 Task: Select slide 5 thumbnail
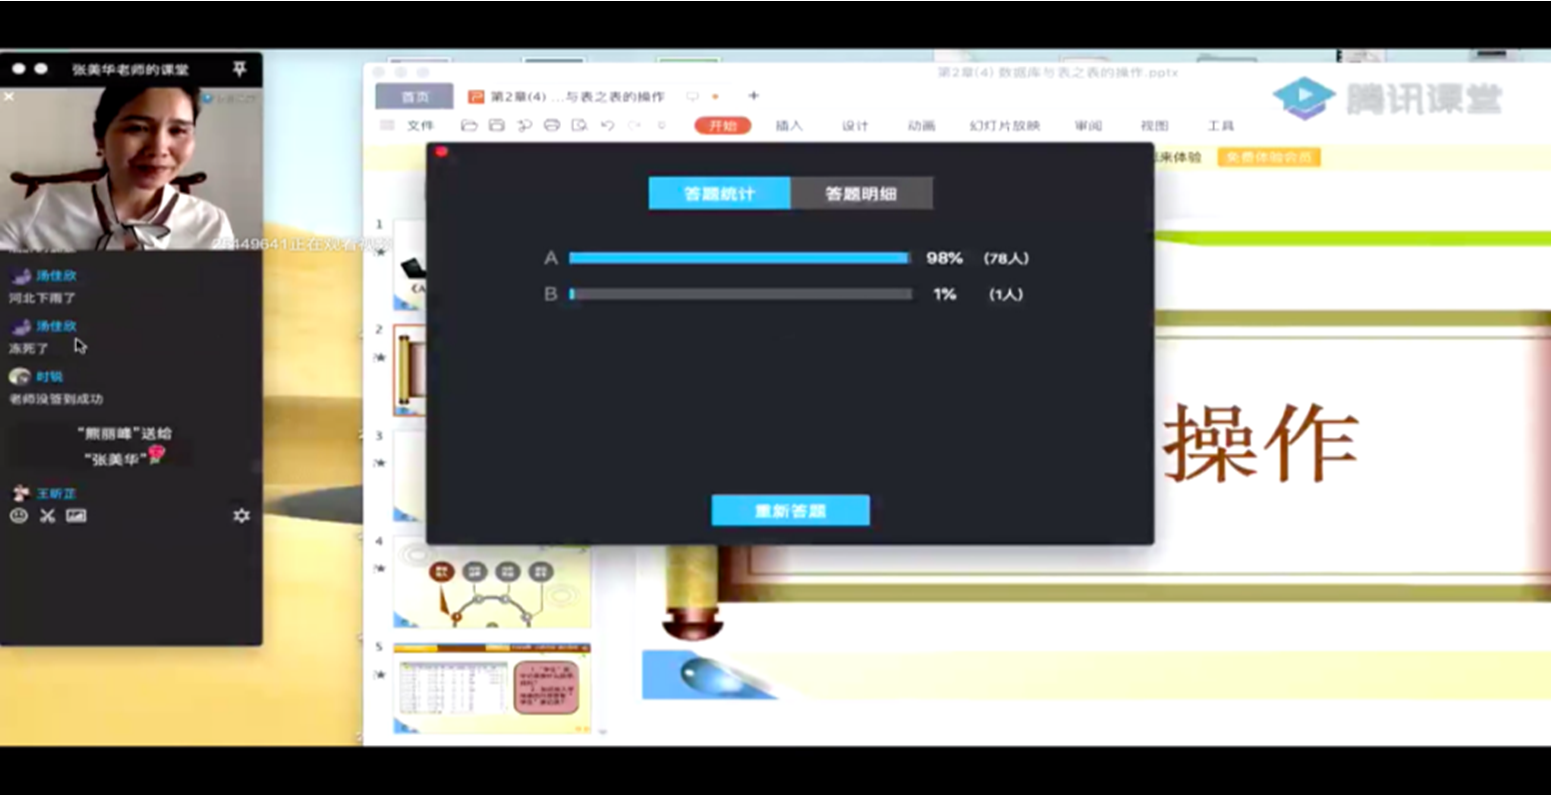coord(492,688)
